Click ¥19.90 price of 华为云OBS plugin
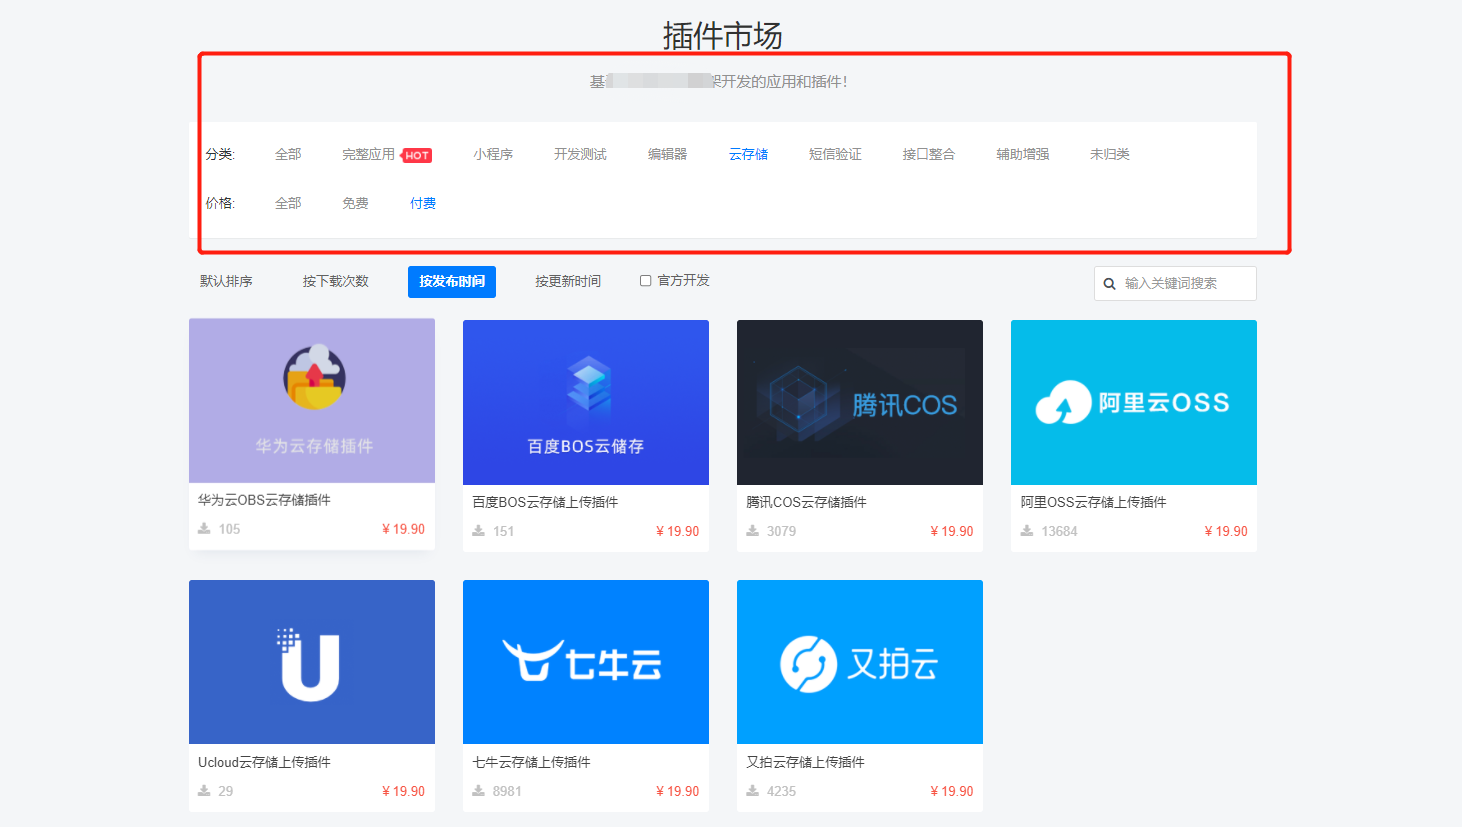This screenshot has height=827, width=1462. click(x=403, y=529)
